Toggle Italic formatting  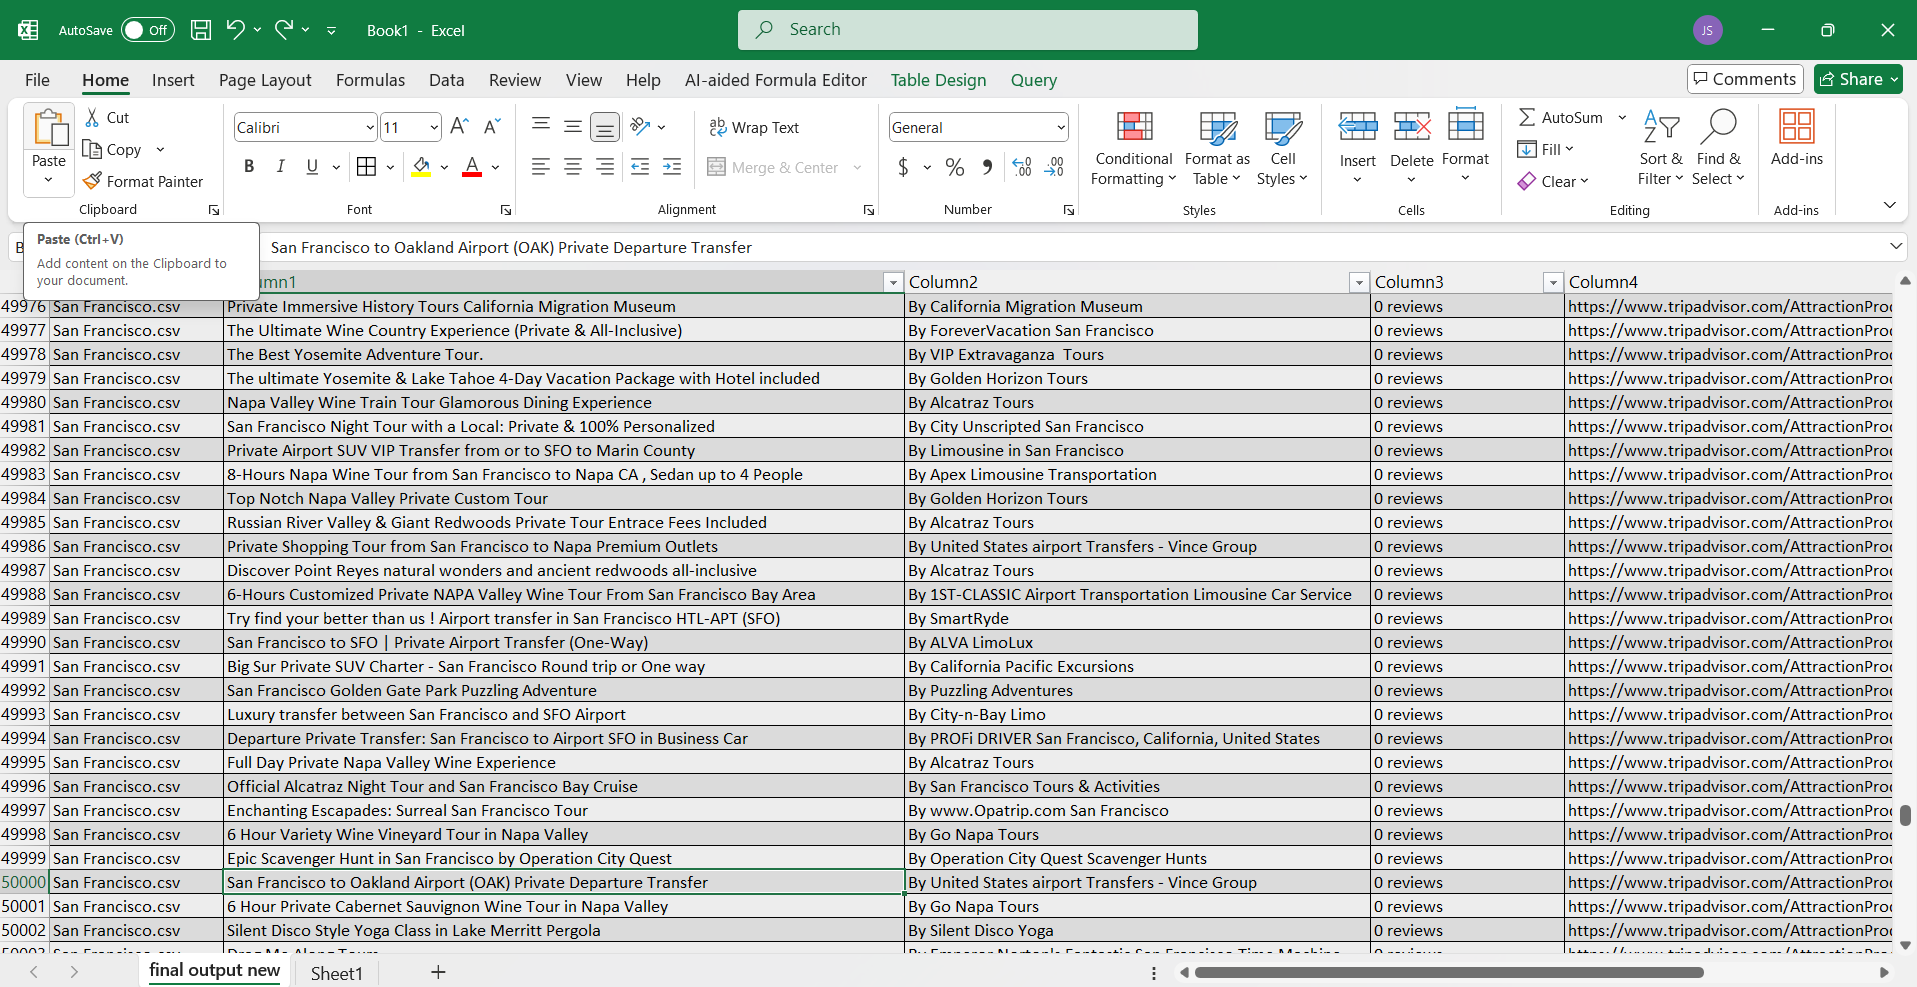281,167
